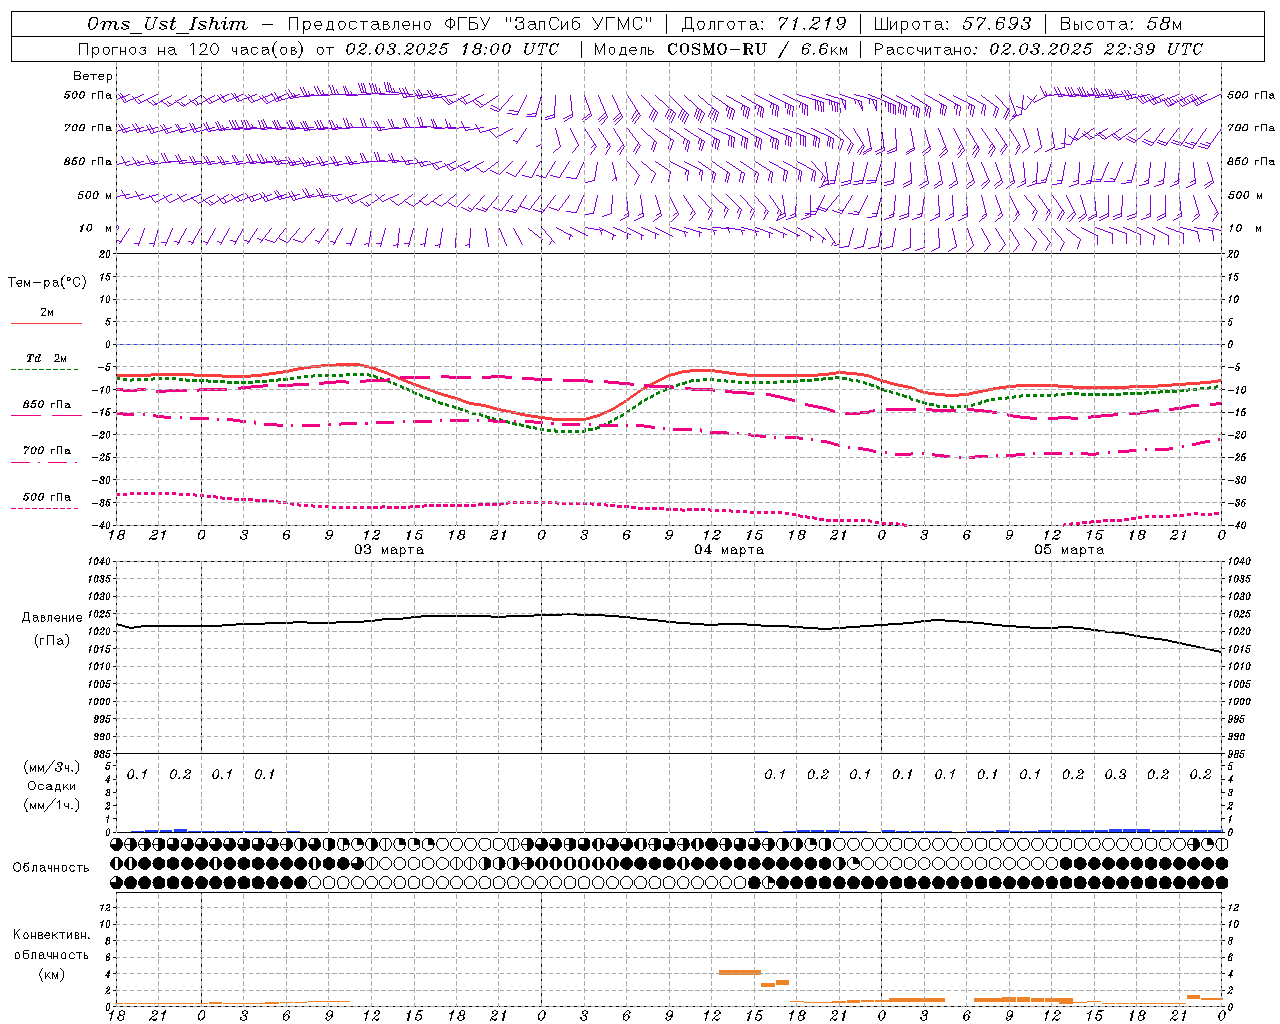Click the Тем-ра(°C) axis label

point(47,283)
